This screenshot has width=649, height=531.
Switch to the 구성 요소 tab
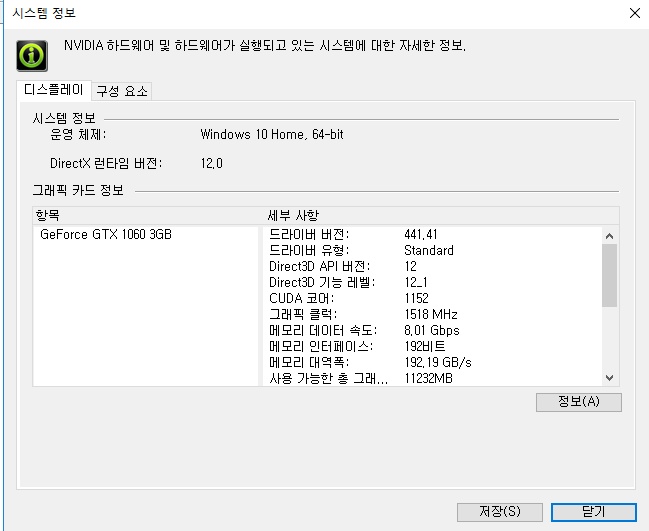[x=122, y=91]
